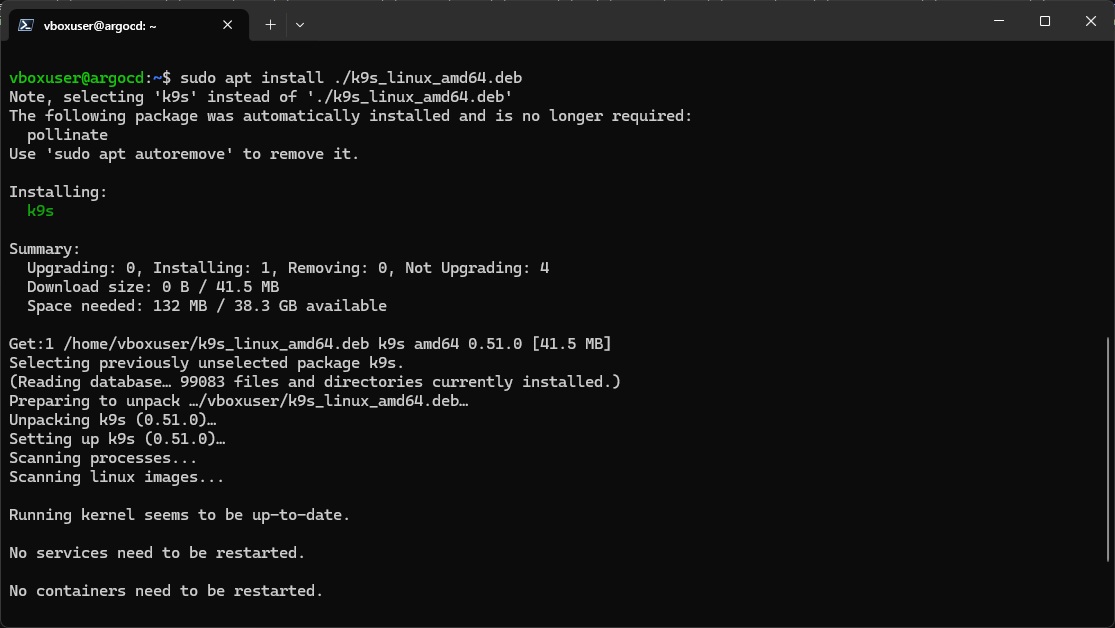
Task: Click the 'pollinate' package line
Action: 68,134
